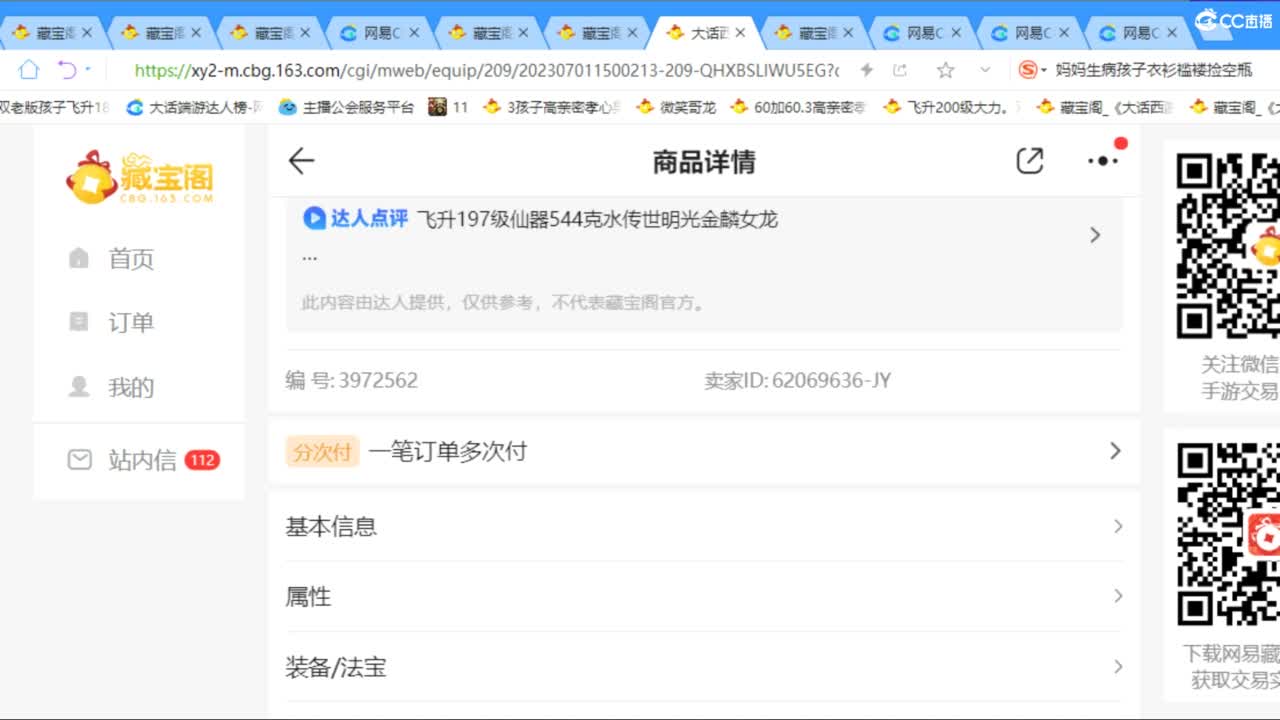Open the 双老版孩子飞升18 bookmark

click(55, 107)
